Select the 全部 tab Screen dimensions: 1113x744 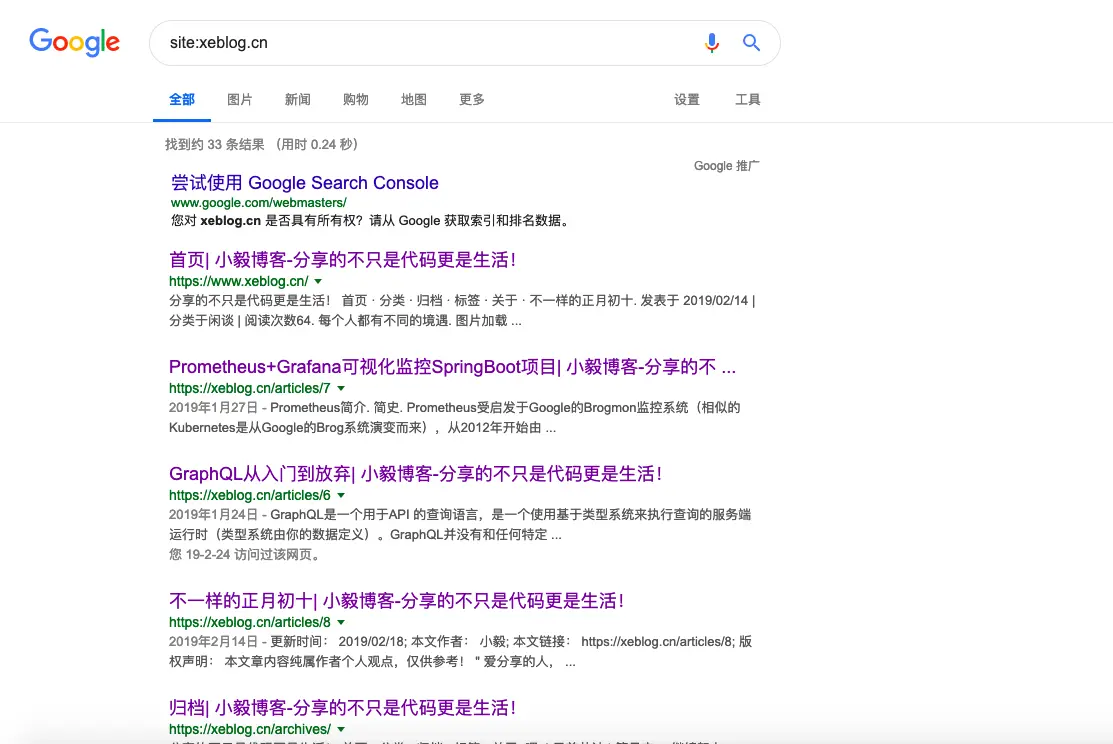tap(182, 99)
